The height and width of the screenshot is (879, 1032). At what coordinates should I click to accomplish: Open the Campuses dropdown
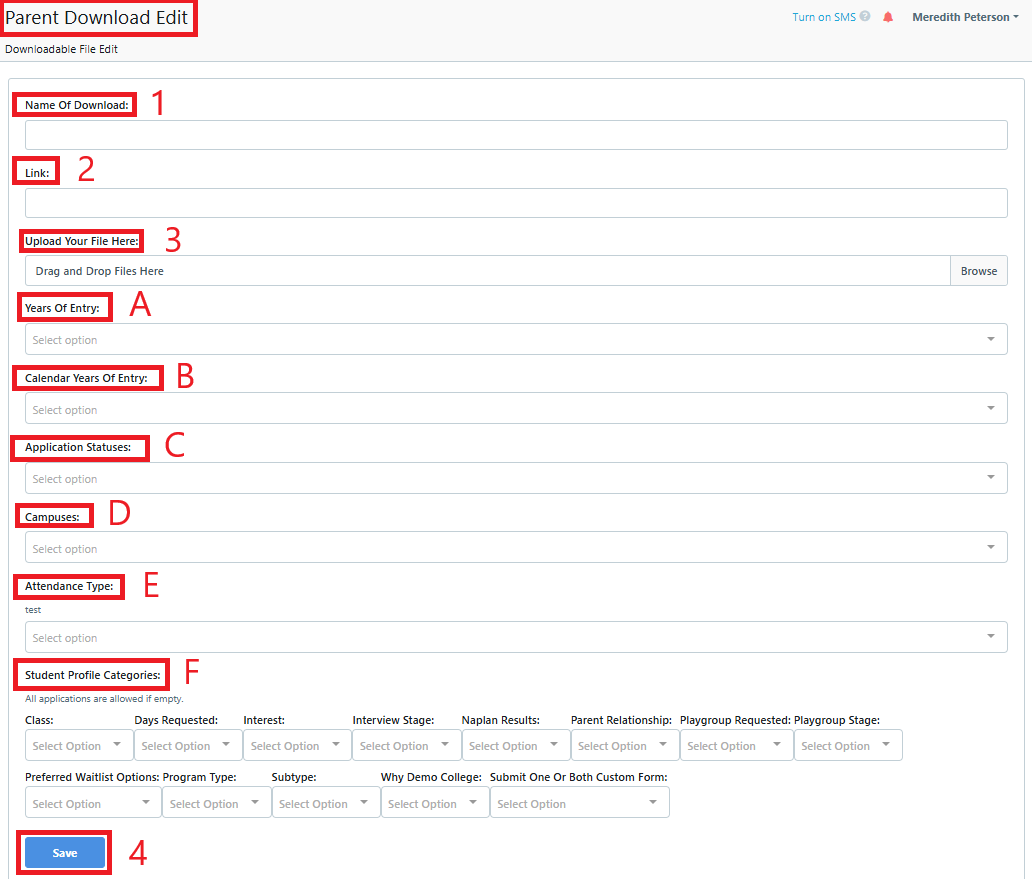pos(516,546)
